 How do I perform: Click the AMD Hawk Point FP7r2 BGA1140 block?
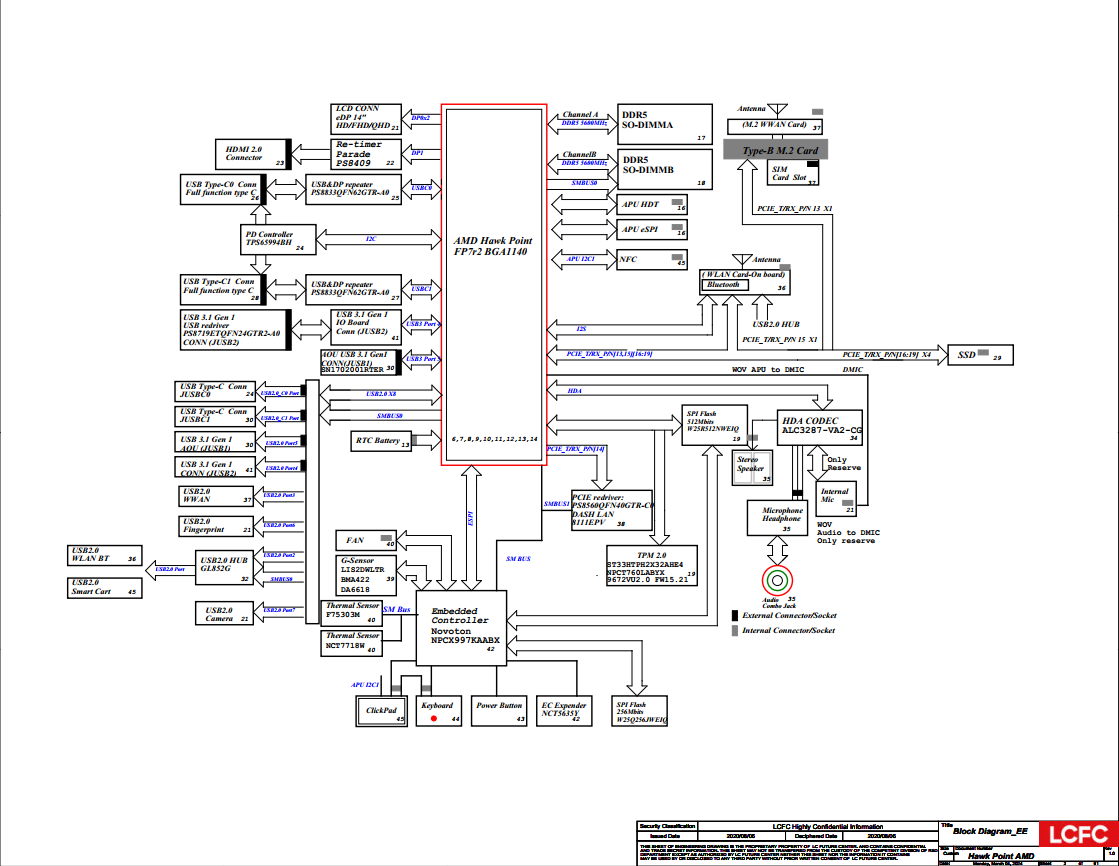pos(494,284)
